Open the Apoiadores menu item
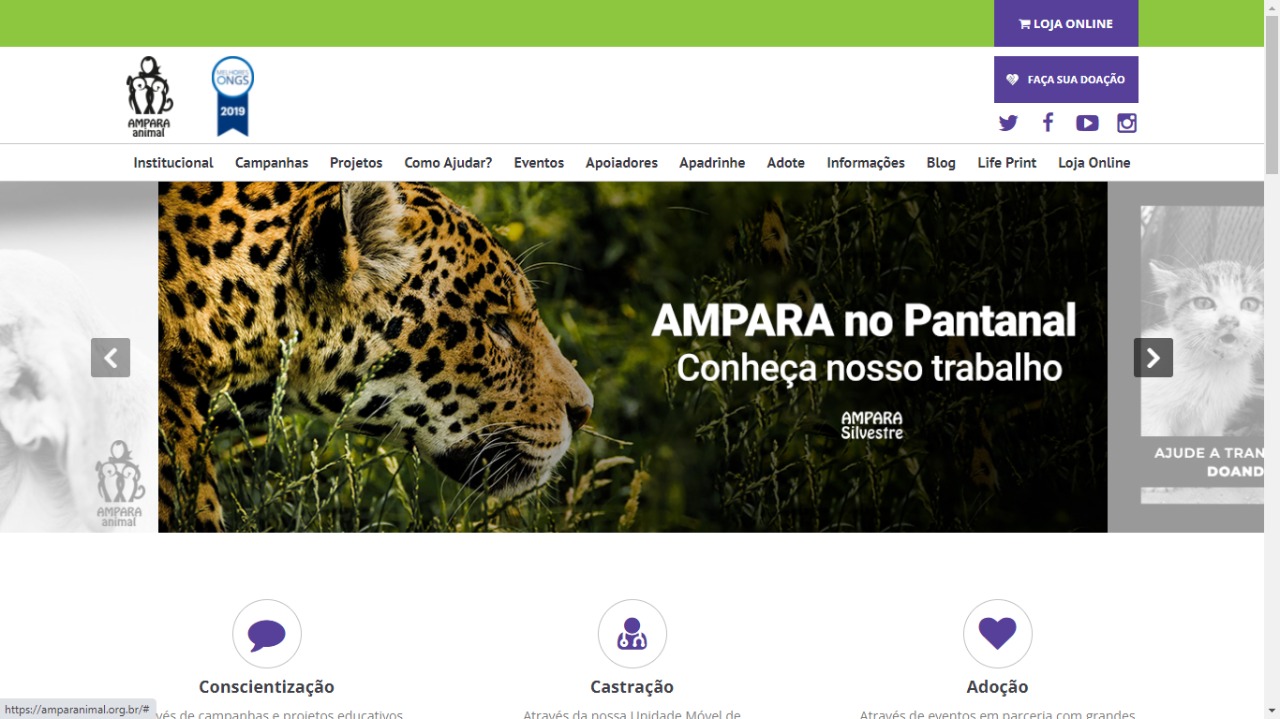The width and height of the screenshot is (1280, 719). click(x=621, y=162)
